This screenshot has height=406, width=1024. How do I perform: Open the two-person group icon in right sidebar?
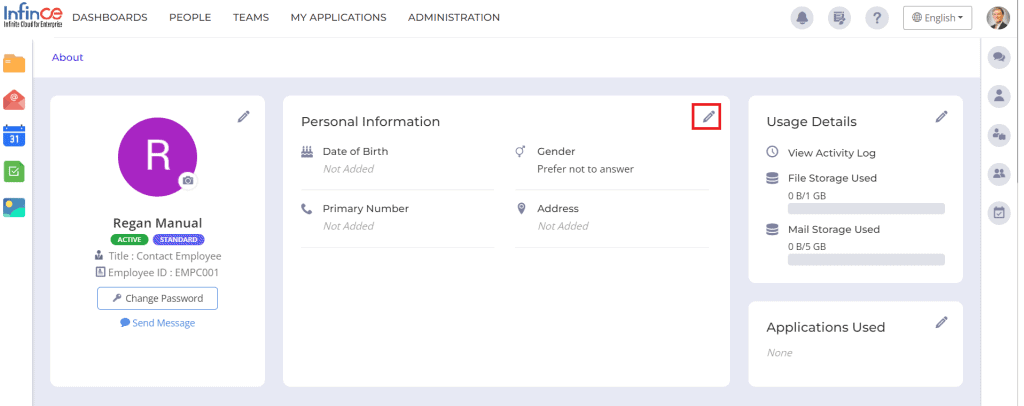(999, 174)
